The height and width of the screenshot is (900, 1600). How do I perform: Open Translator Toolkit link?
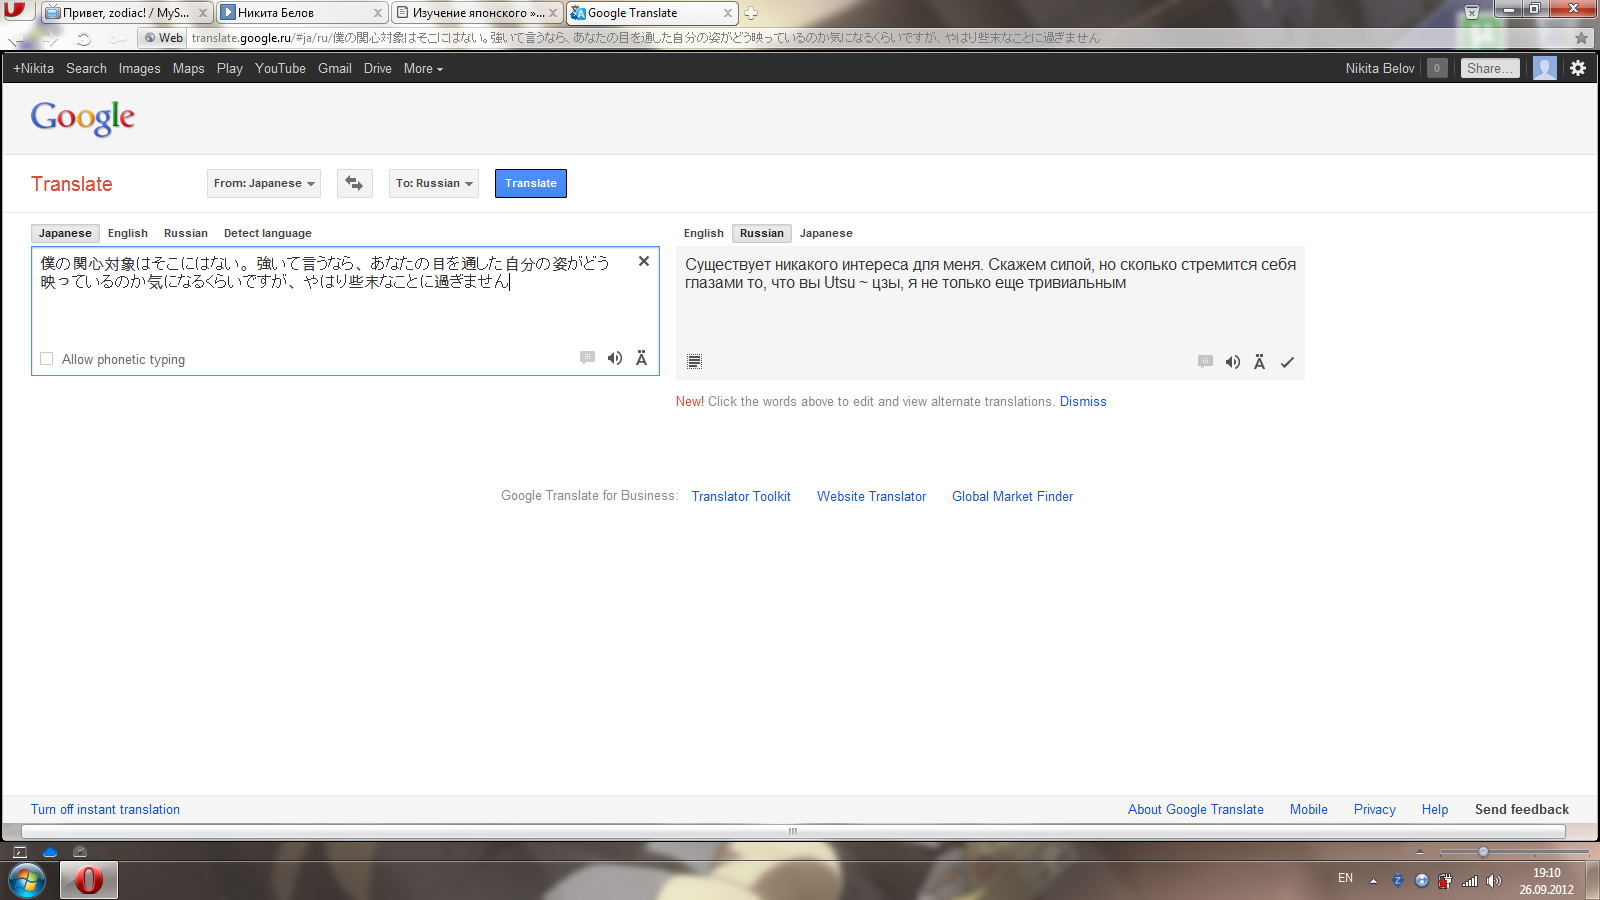coord(741,496)
